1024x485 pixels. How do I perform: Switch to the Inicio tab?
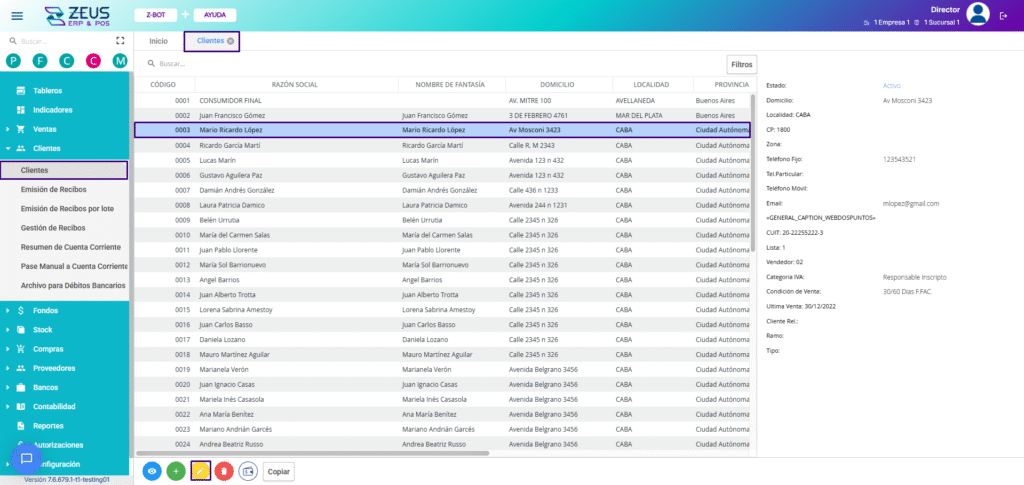[x=158, y=41]
